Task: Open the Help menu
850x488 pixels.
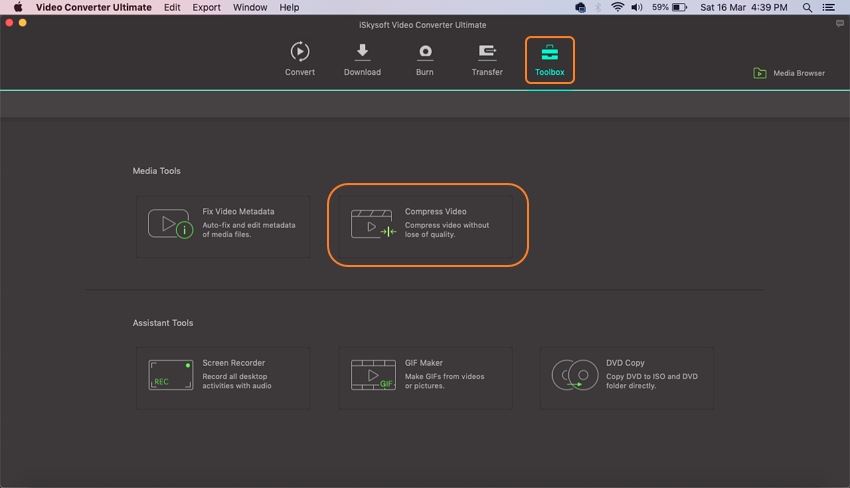Action: tap(289, 7)
